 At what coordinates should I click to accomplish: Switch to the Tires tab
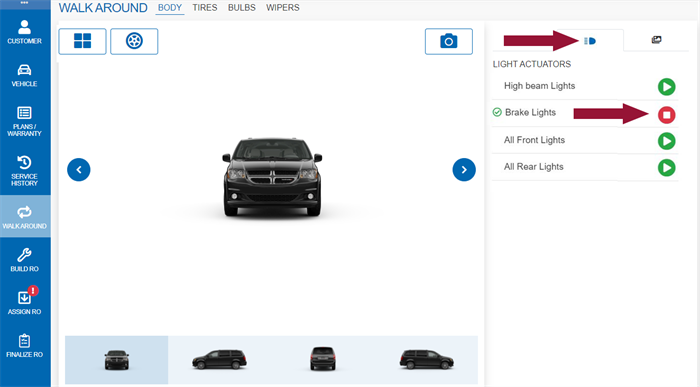(205, 8)
